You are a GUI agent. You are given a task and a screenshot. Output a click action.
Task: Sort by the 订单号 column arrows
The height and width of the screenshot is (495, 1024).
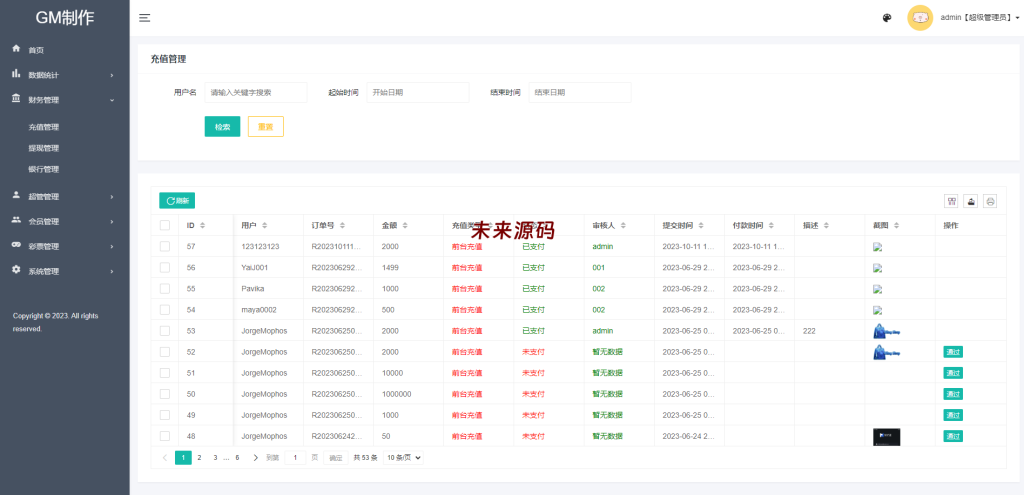342,225
